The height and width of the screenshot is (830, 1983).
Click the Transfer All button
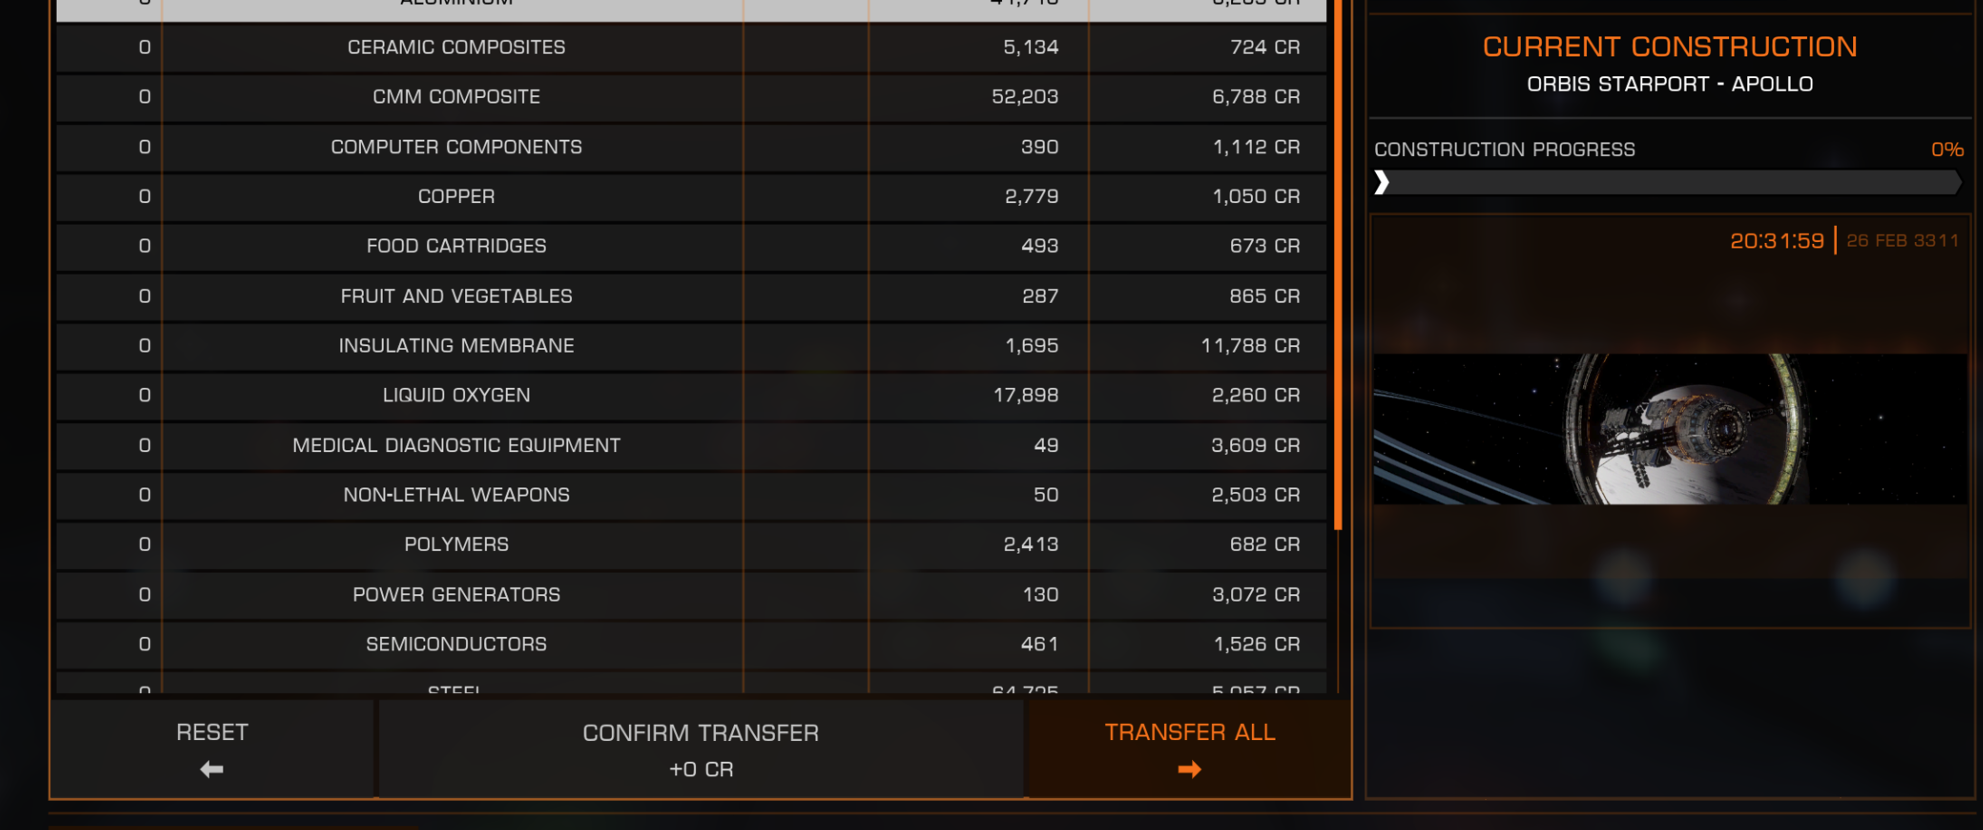1189,748
